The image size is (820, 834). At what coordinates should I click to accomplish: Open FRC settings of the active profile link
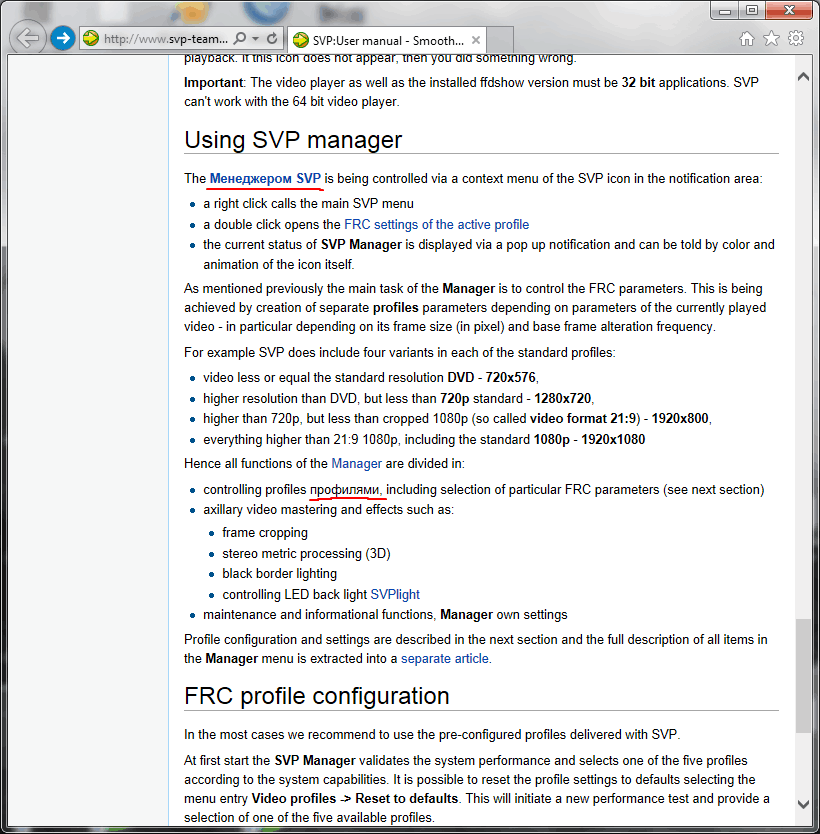437,224
